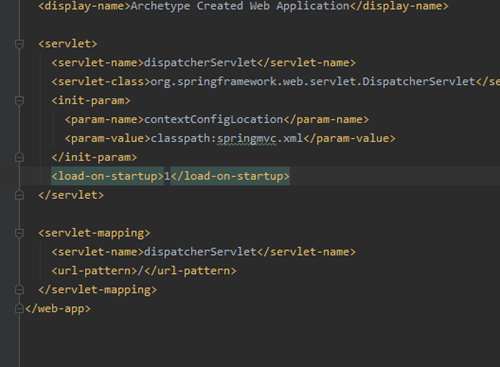
Task: Toggle fold at closing init-param tag
Action: pyautogui.click(x=19, y=157)
